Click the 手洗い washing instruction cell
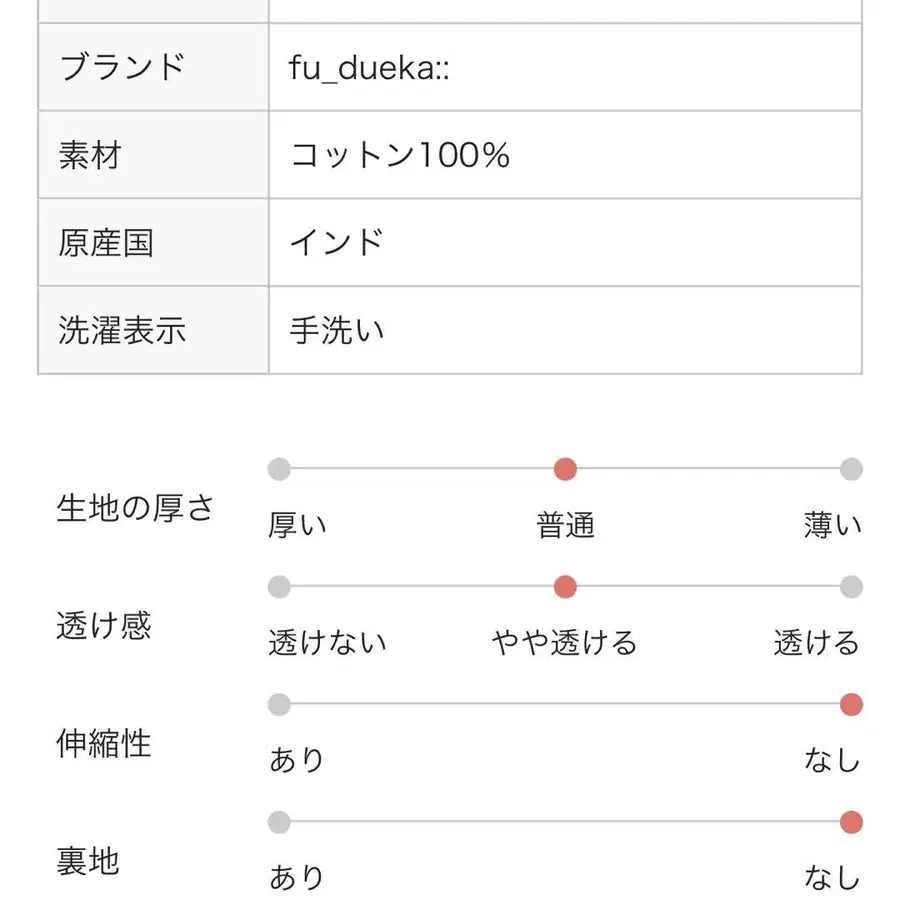The image size is (900, 900). point(565,331)
